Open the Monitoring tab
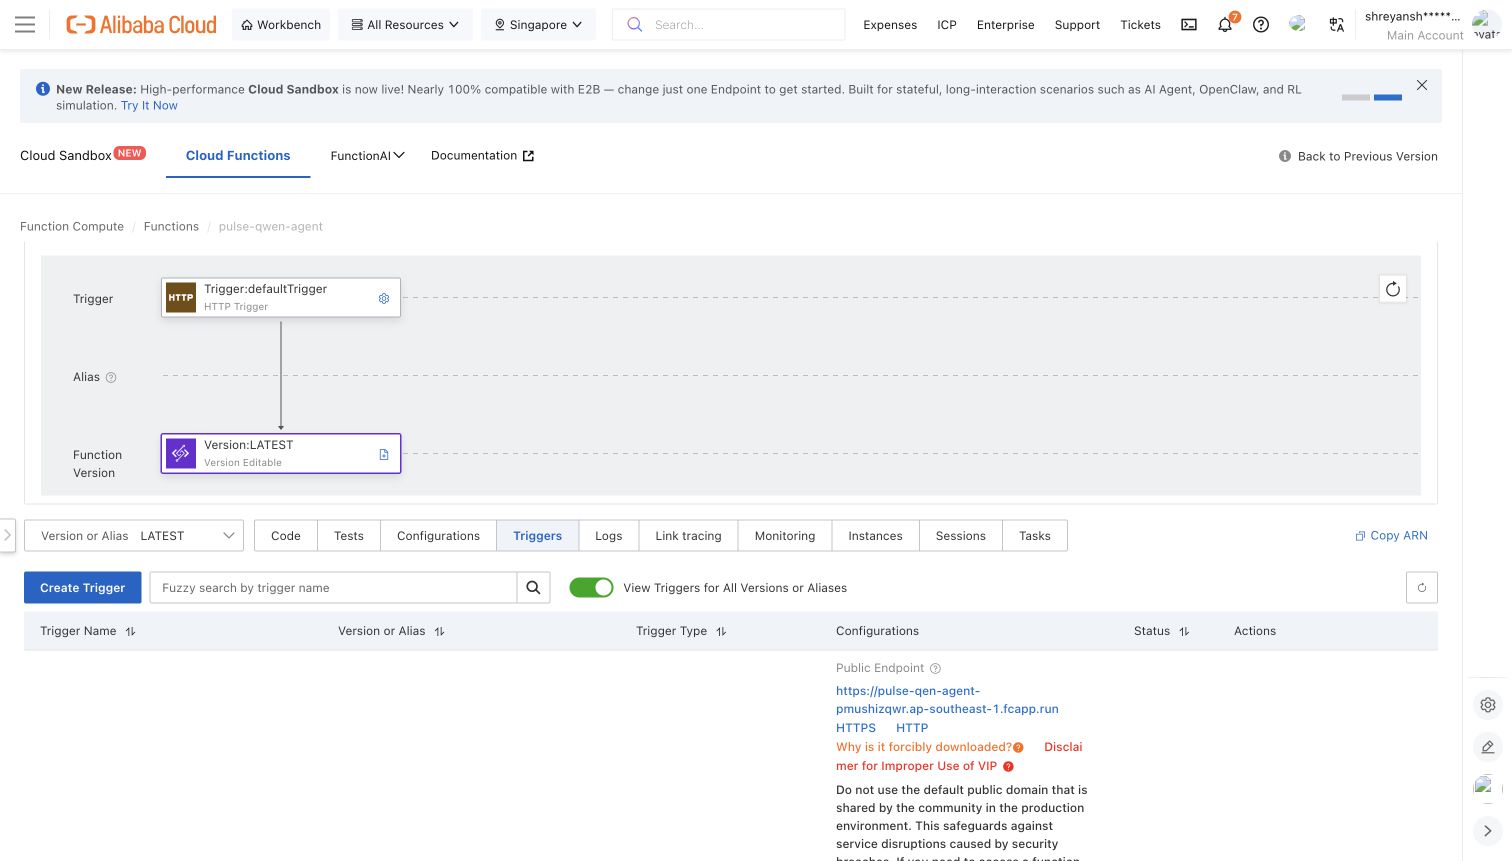This screenshot has height=861, width=1512. coord(785,536)
